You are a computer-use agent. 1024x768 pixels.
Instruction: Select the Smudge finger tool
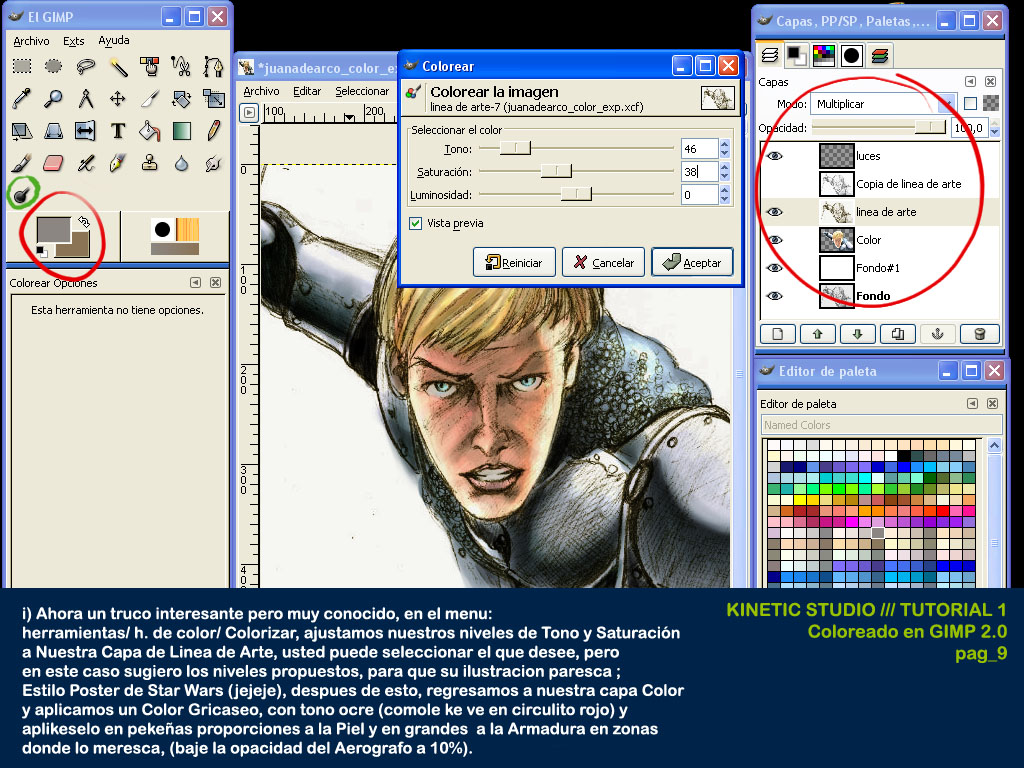click(214, 163)
